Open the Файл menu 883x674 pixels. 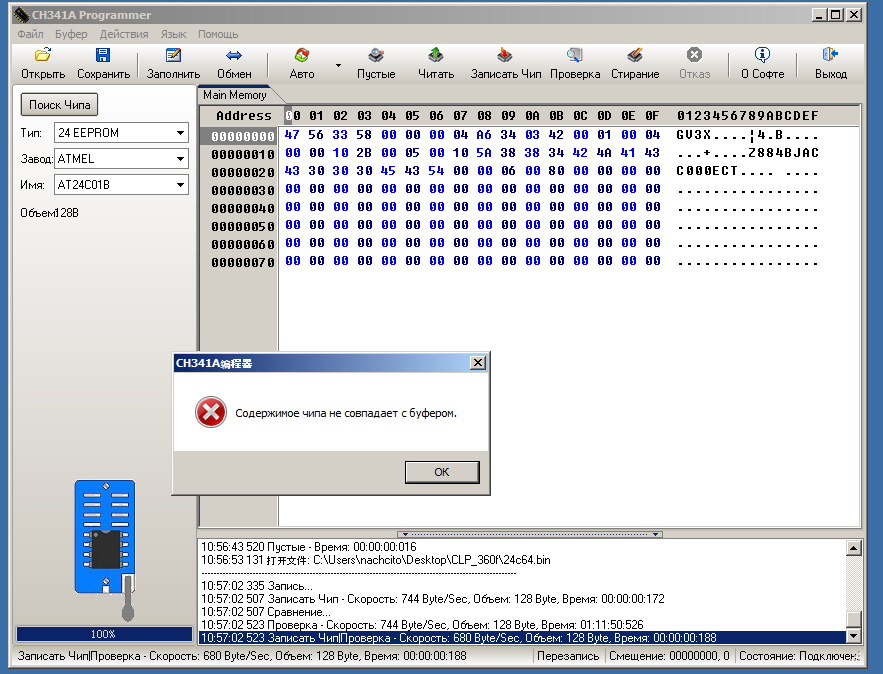point(30,34)
